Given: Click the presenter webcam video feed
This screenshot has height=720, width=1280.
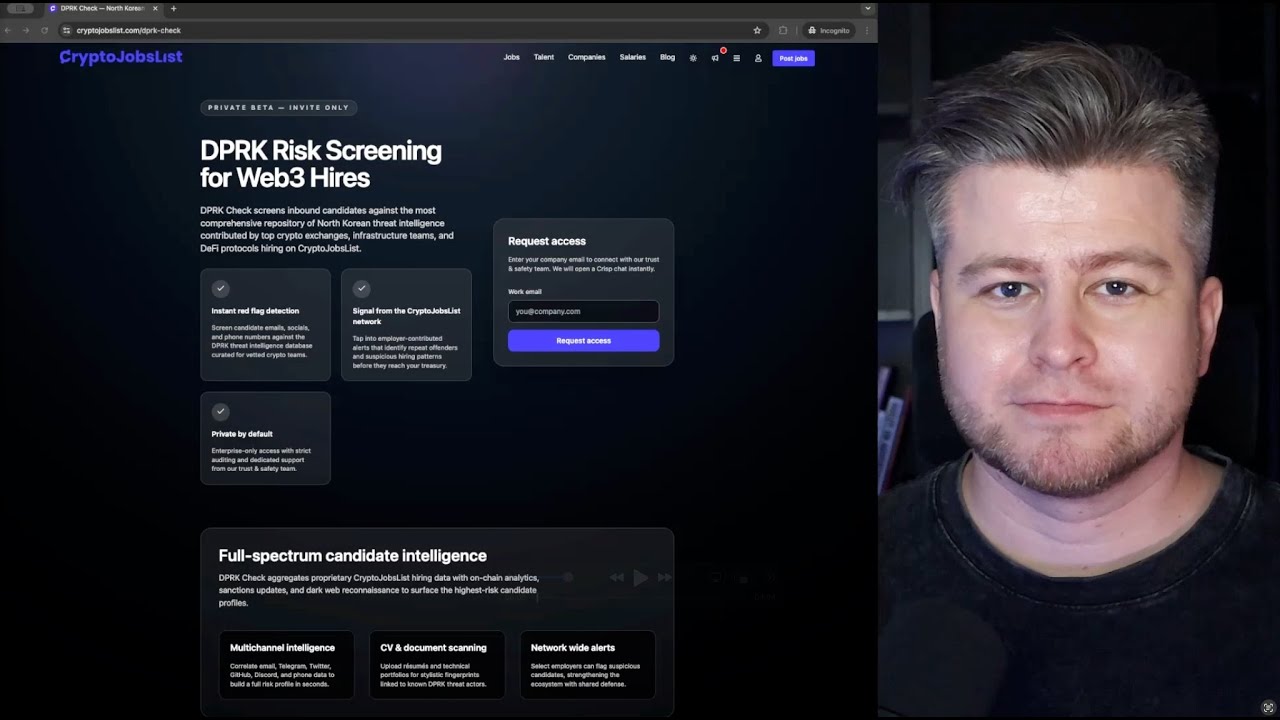Looking at the screenshot, I should pyautogui.click(x=1079, y=360).
